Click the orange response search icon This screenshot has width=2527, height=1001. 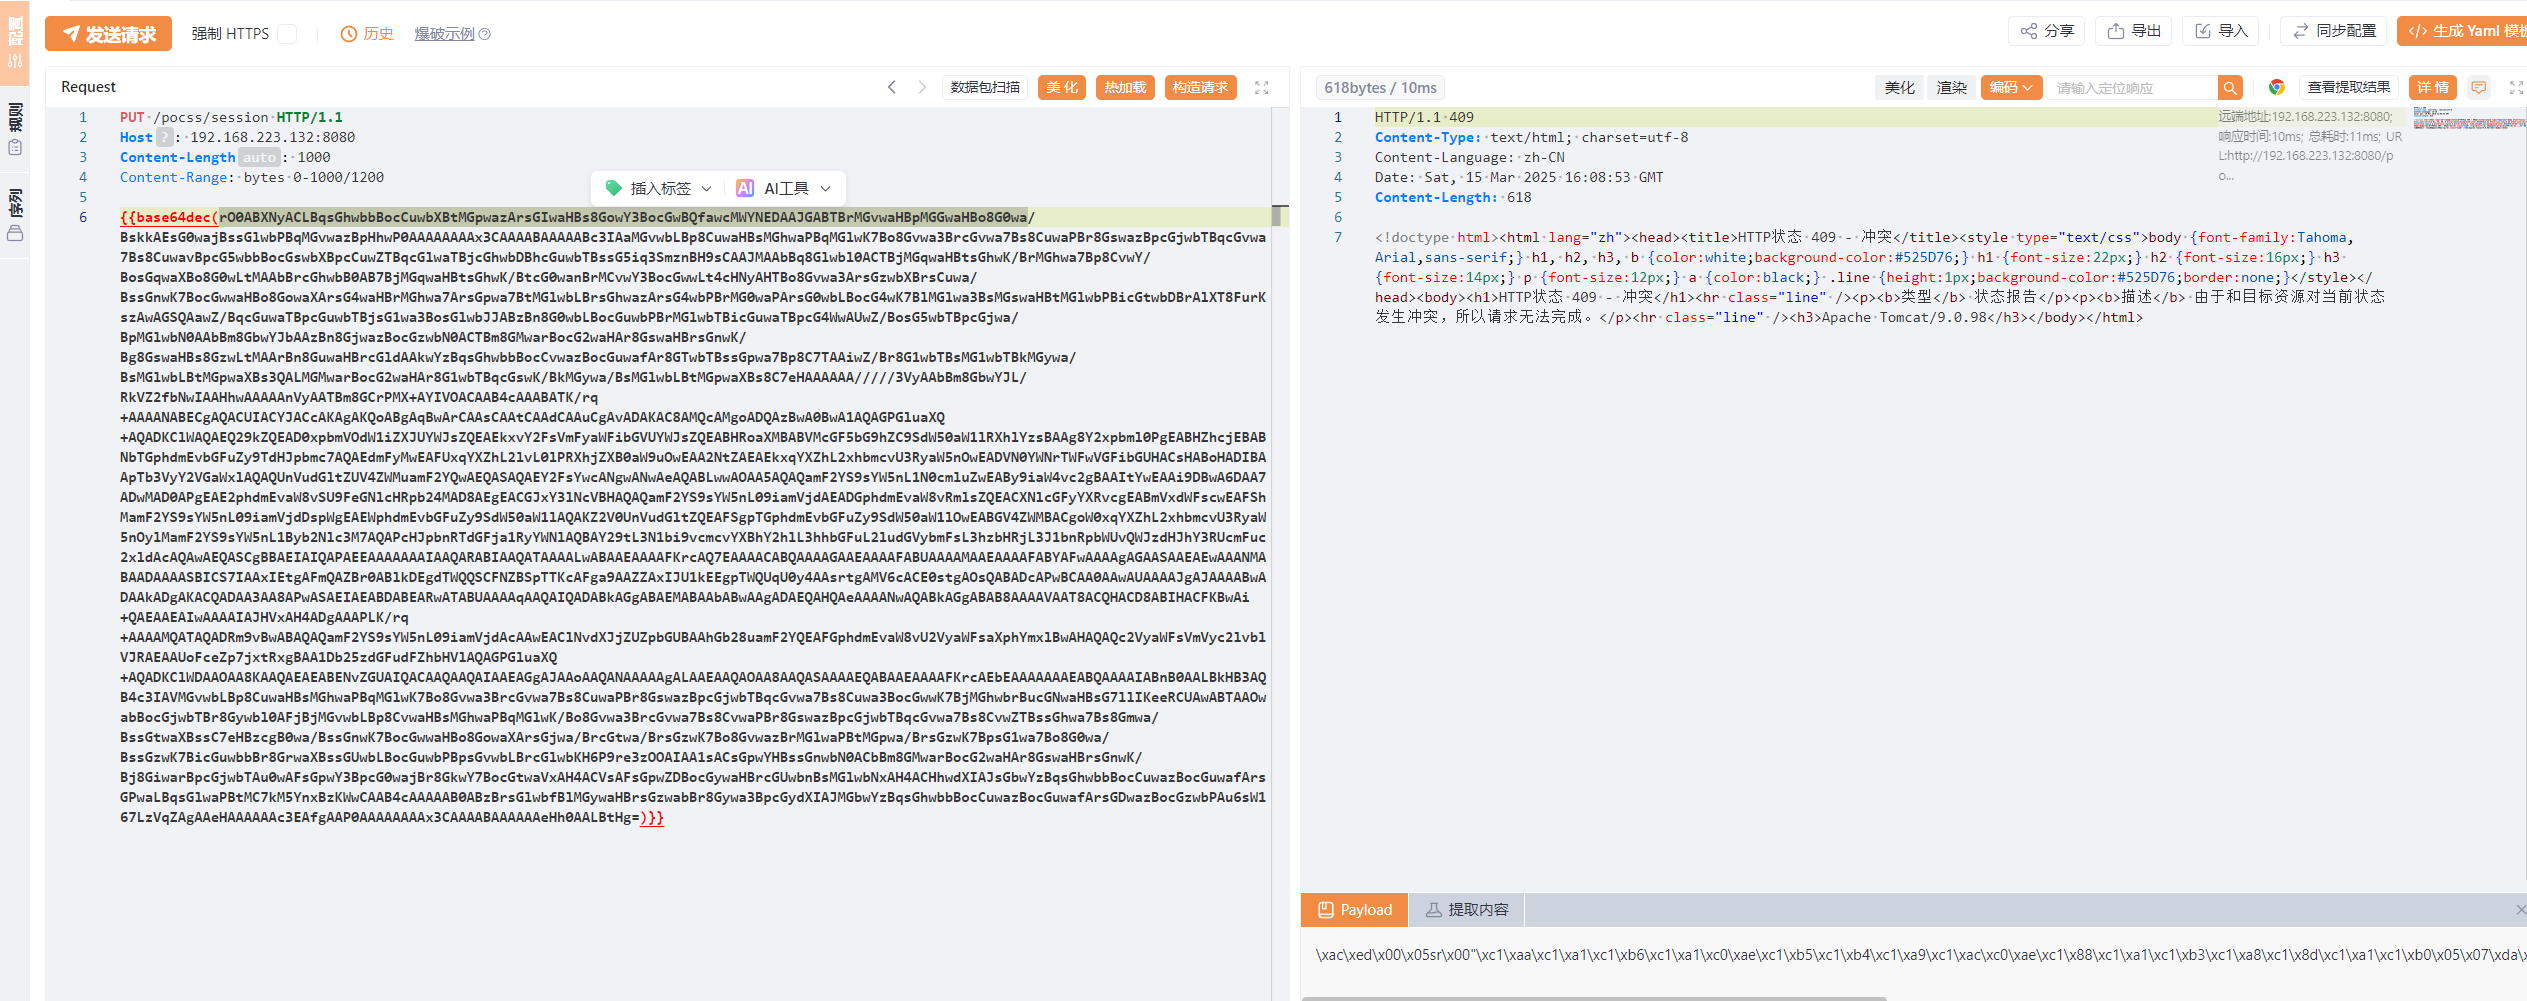(2230, 88)
